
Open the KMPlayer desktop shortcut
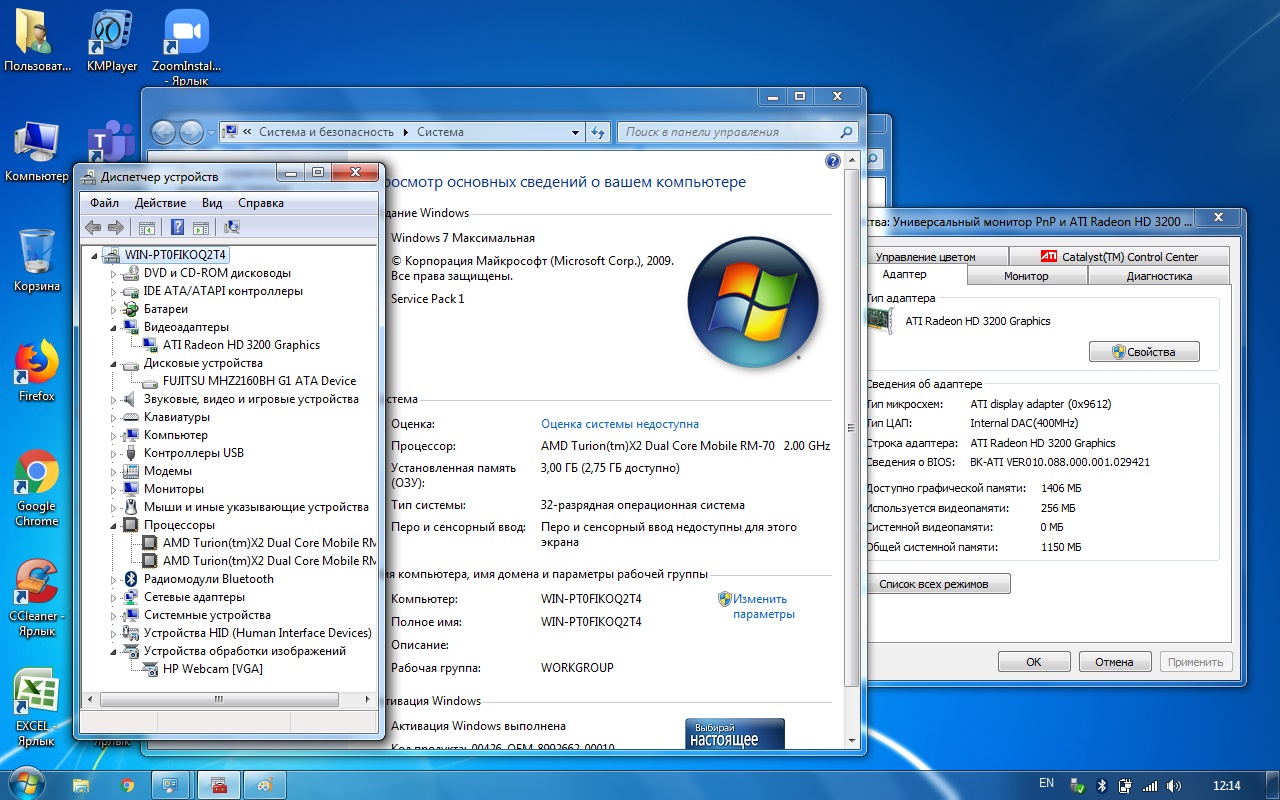click(112, 40)
